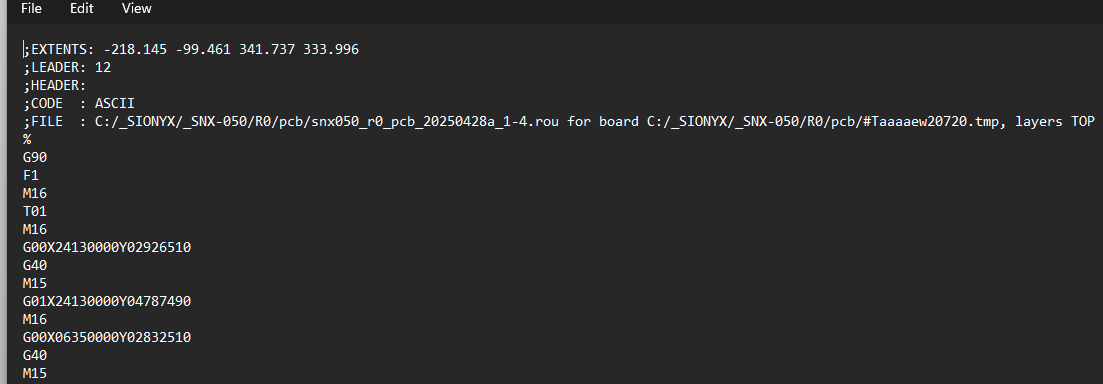This screenshot has width=1103, height=384.
Task: Place cursor on the % line
Action: 27,139
